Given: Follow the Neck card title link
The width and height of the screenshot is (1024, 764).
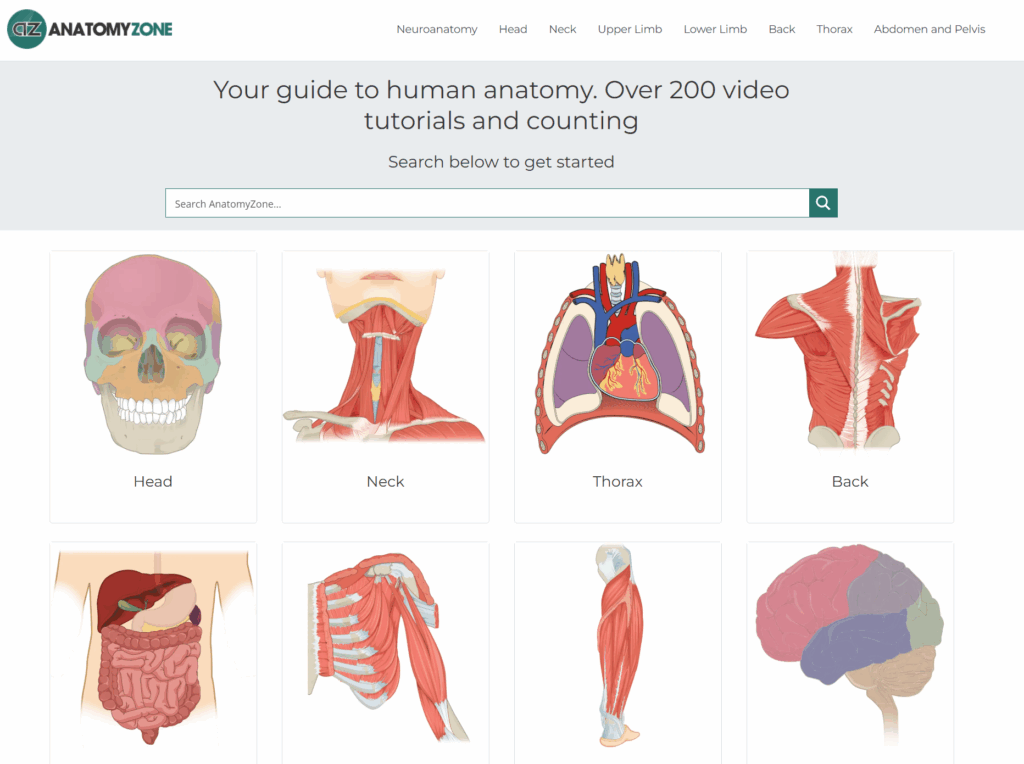Looking at the screenshot, I should point(385,482).
